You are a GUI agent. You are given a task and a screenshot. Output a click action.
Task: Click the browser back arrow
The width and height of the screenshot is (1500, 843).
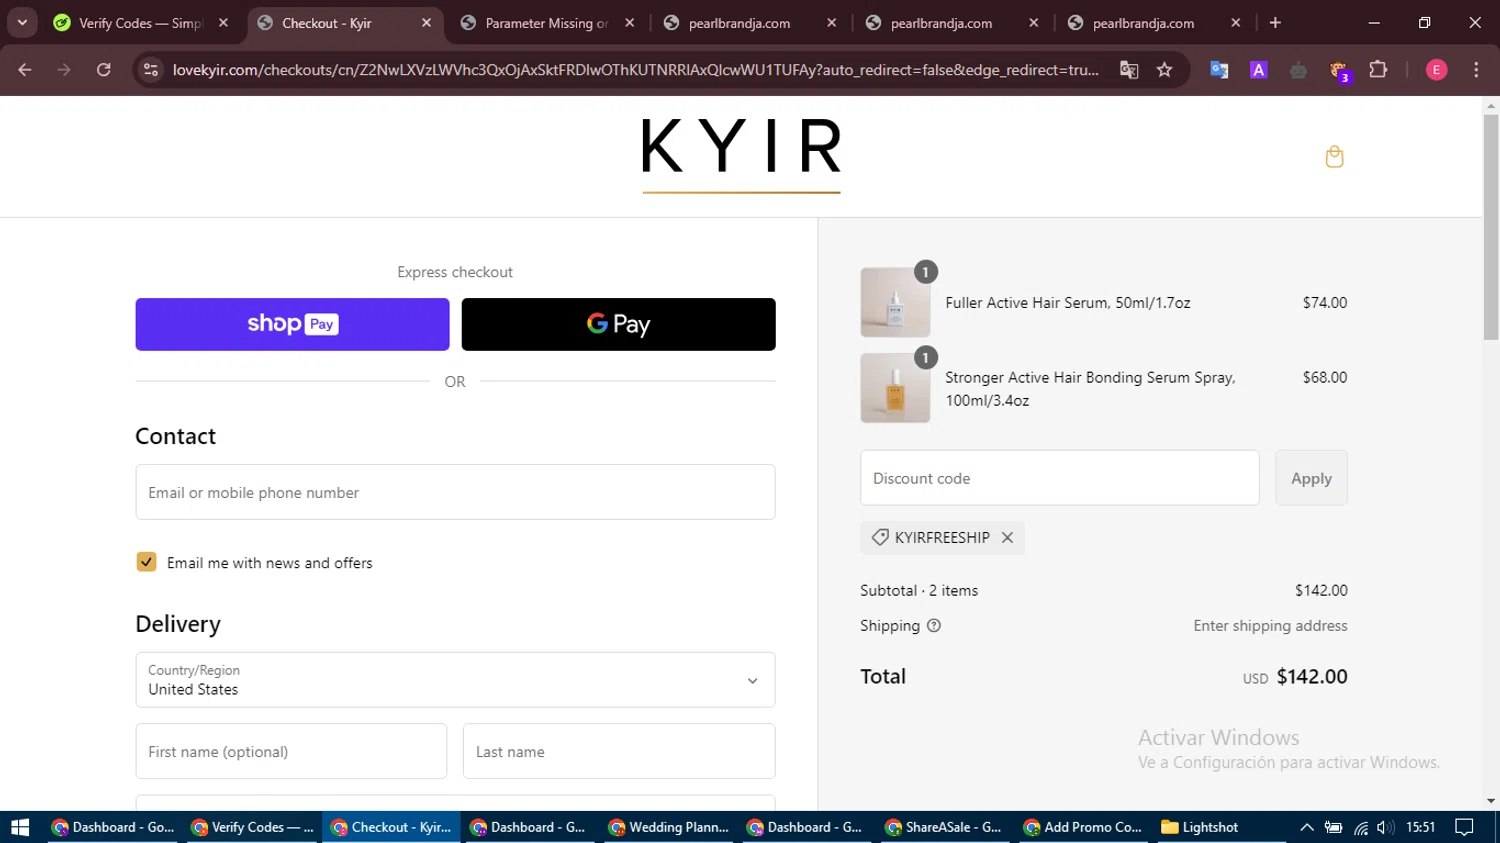tap(25, 70)
